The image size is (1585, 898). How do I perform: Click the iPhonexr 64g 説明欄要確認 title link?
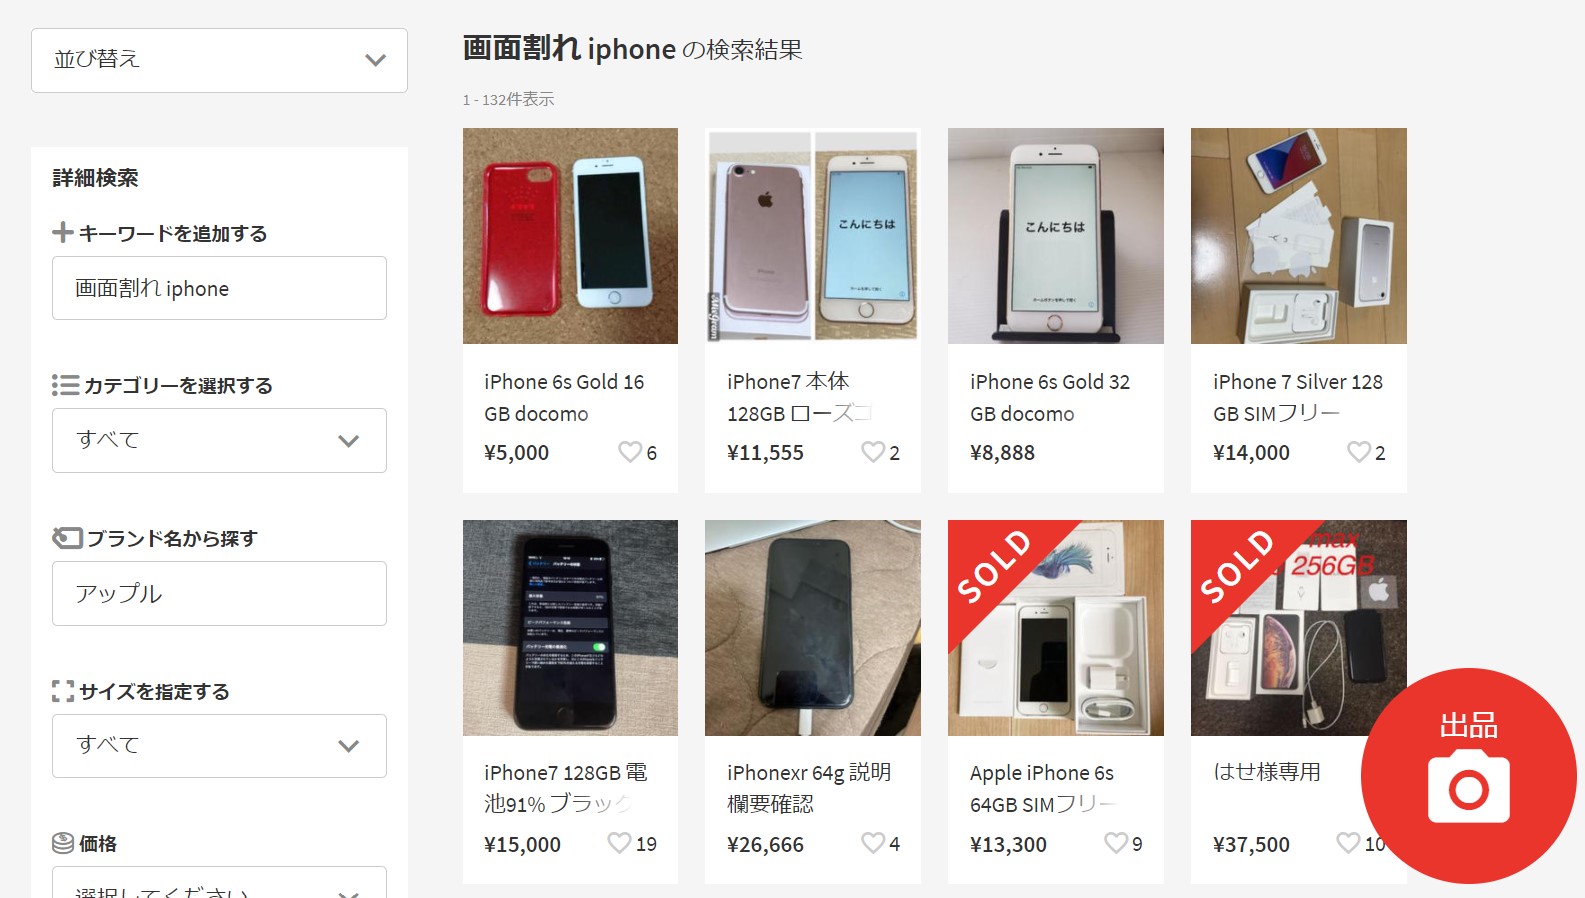(x=809, y=788)
